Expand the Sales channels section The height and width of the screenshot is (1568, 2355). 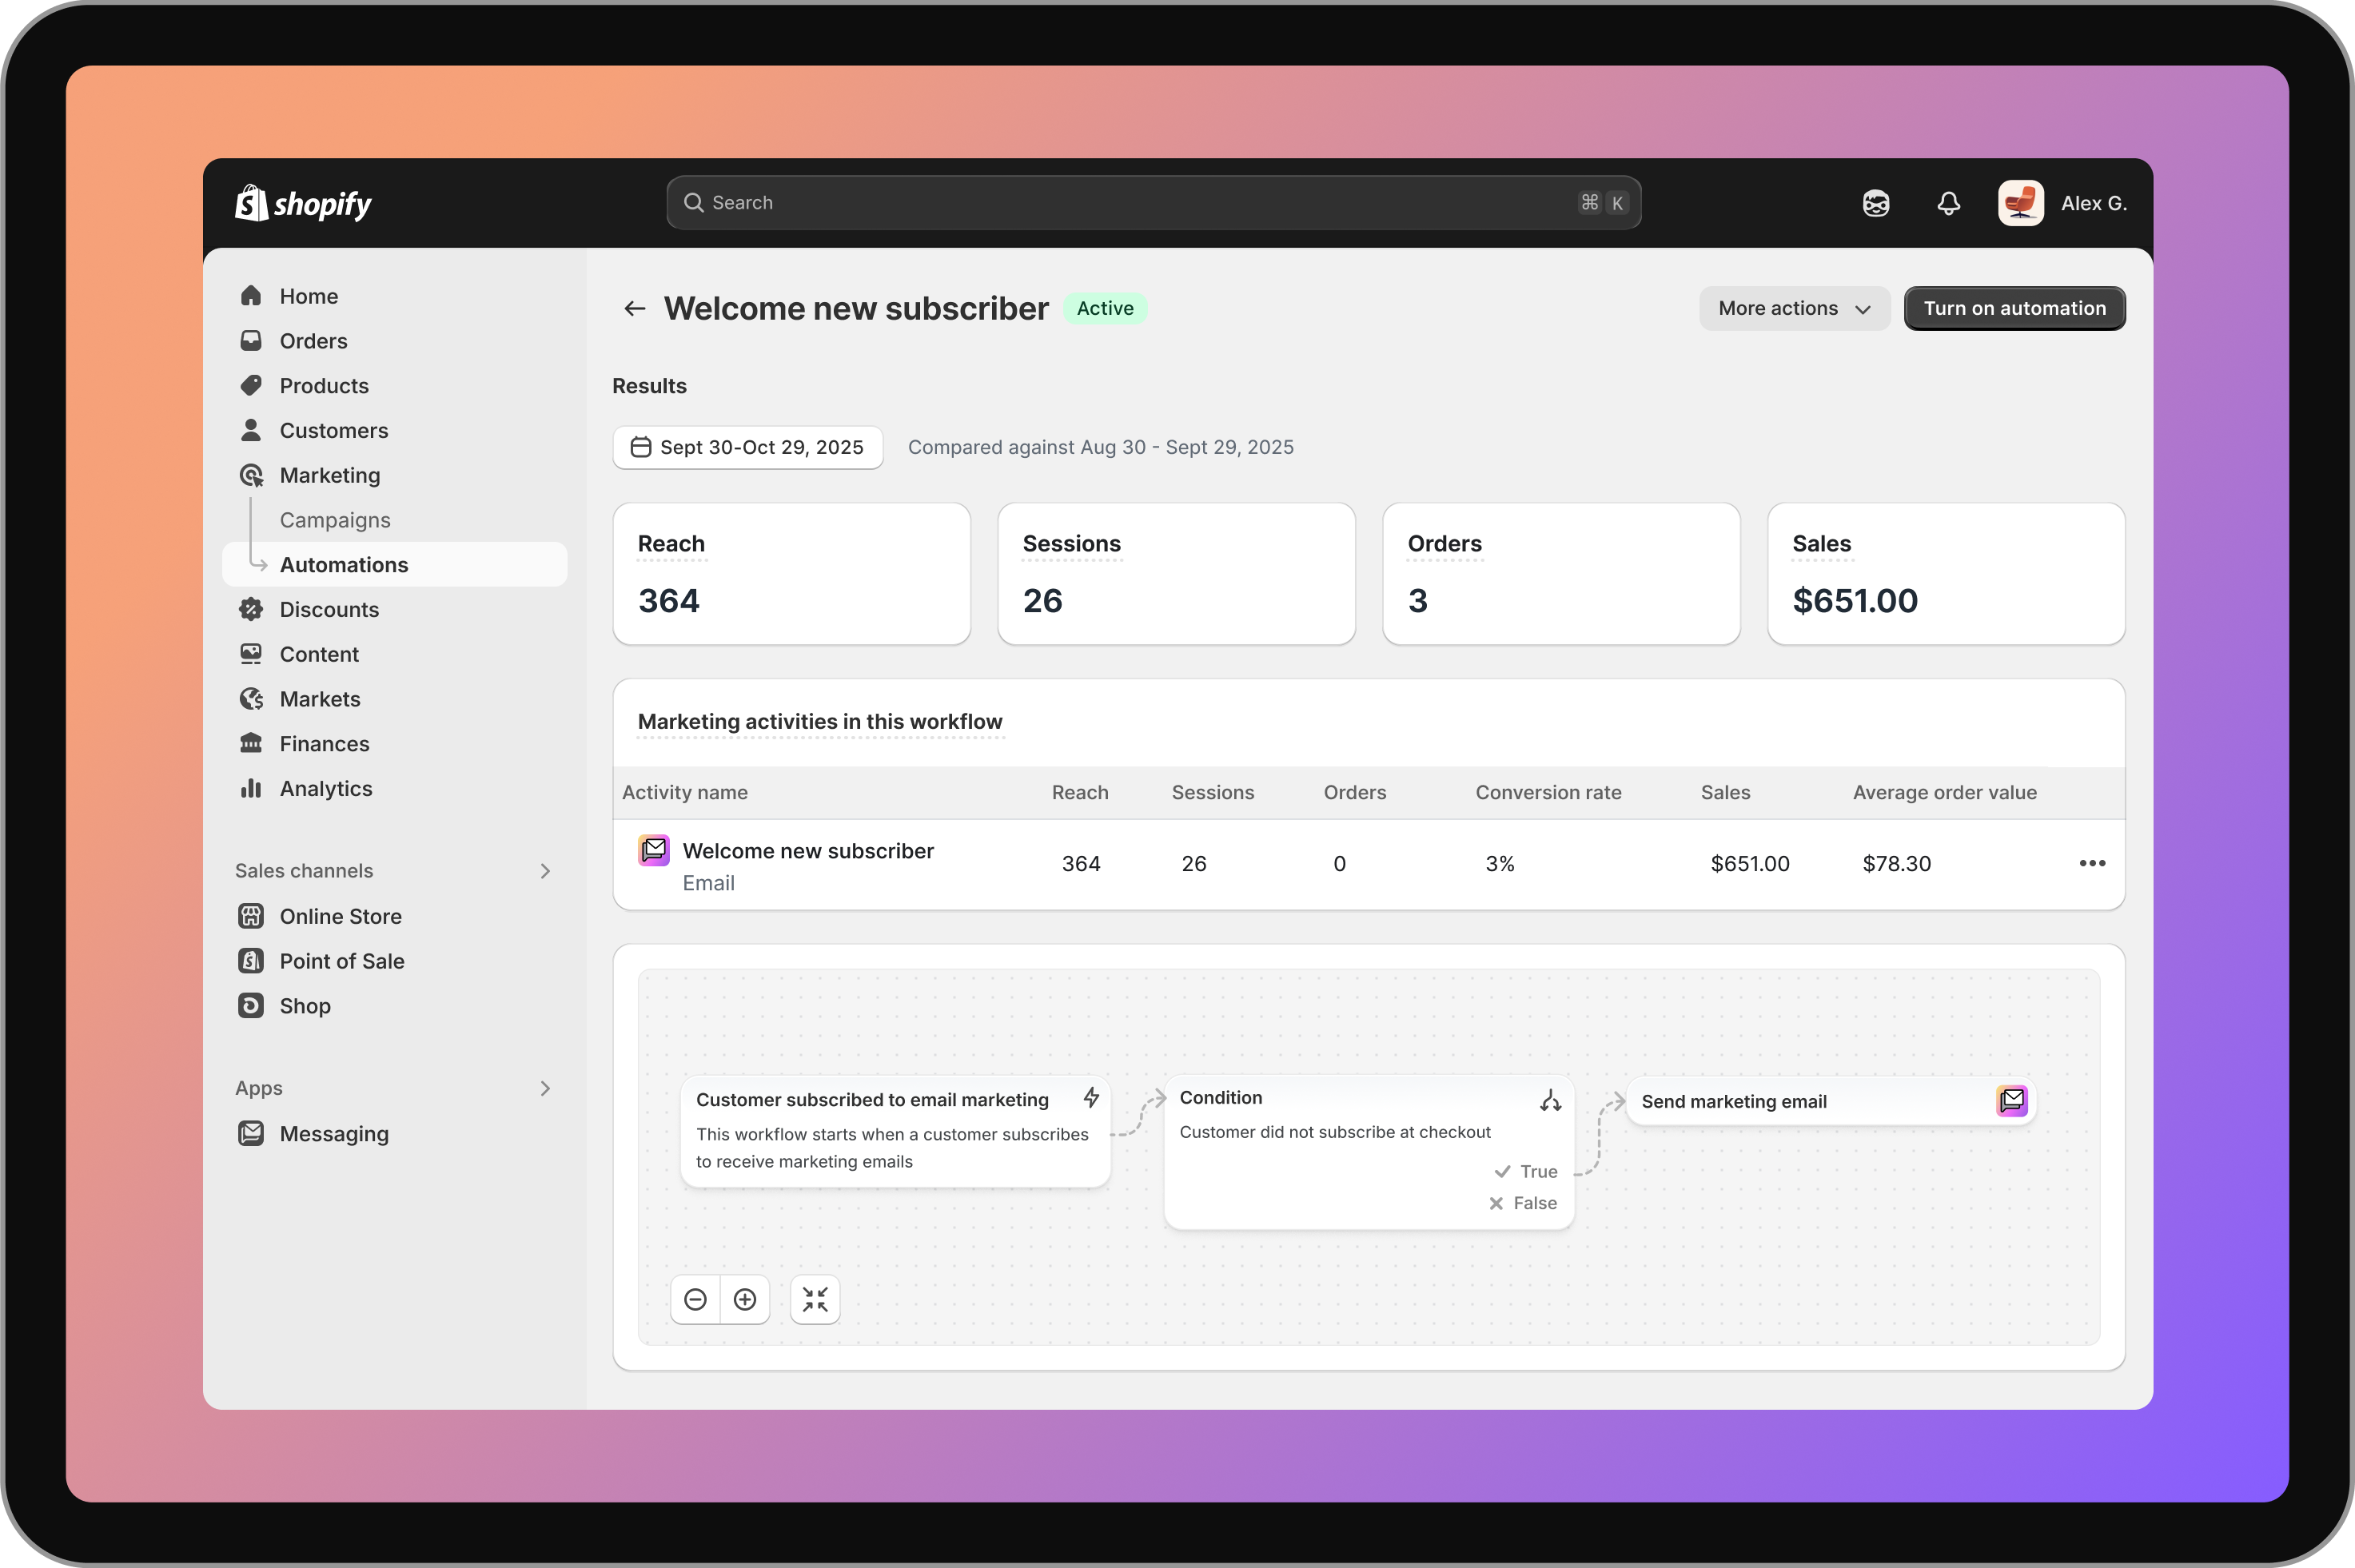coord(545,870)
